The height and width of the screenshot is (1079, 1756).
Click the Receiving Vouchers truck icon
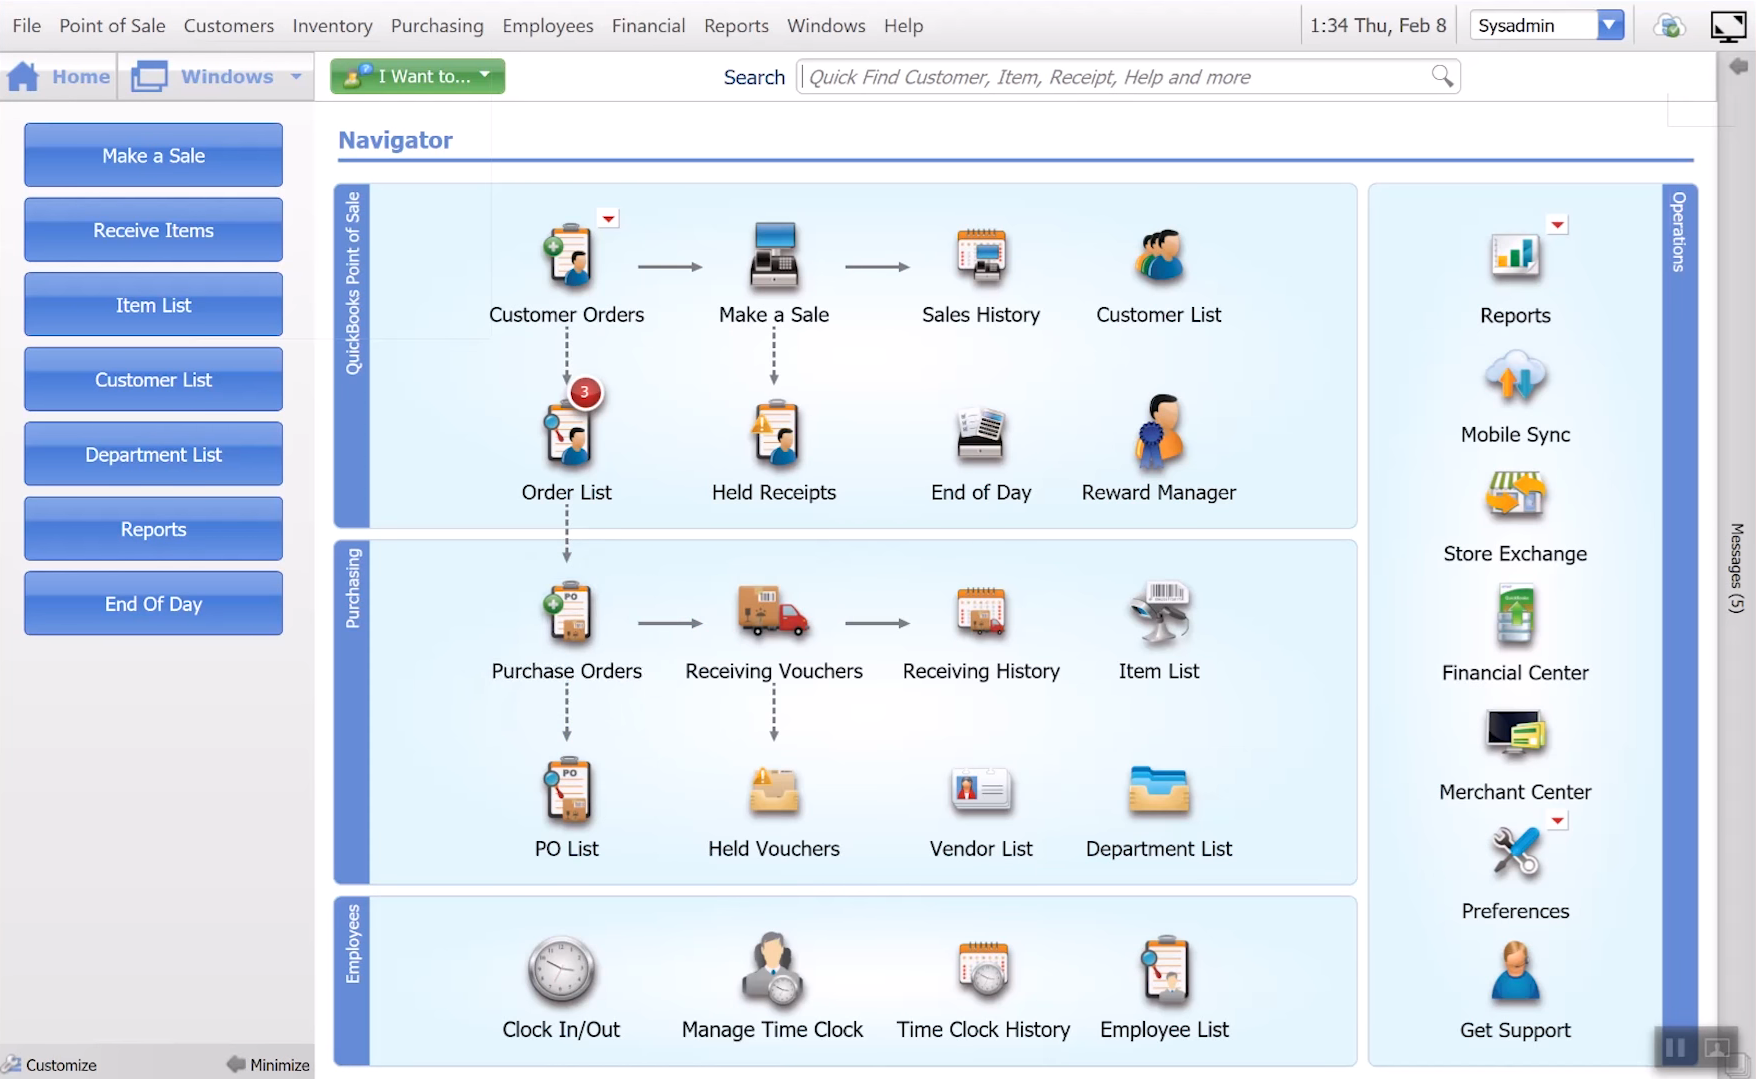pyautogui.click(x=773, y=612)
